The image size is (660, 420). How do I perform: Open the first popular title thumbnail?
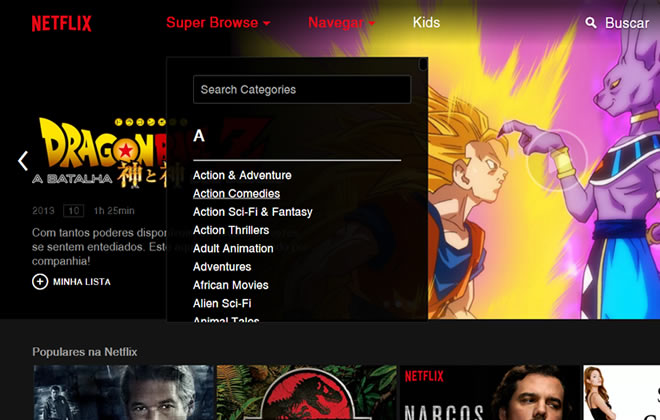[123, 392]
